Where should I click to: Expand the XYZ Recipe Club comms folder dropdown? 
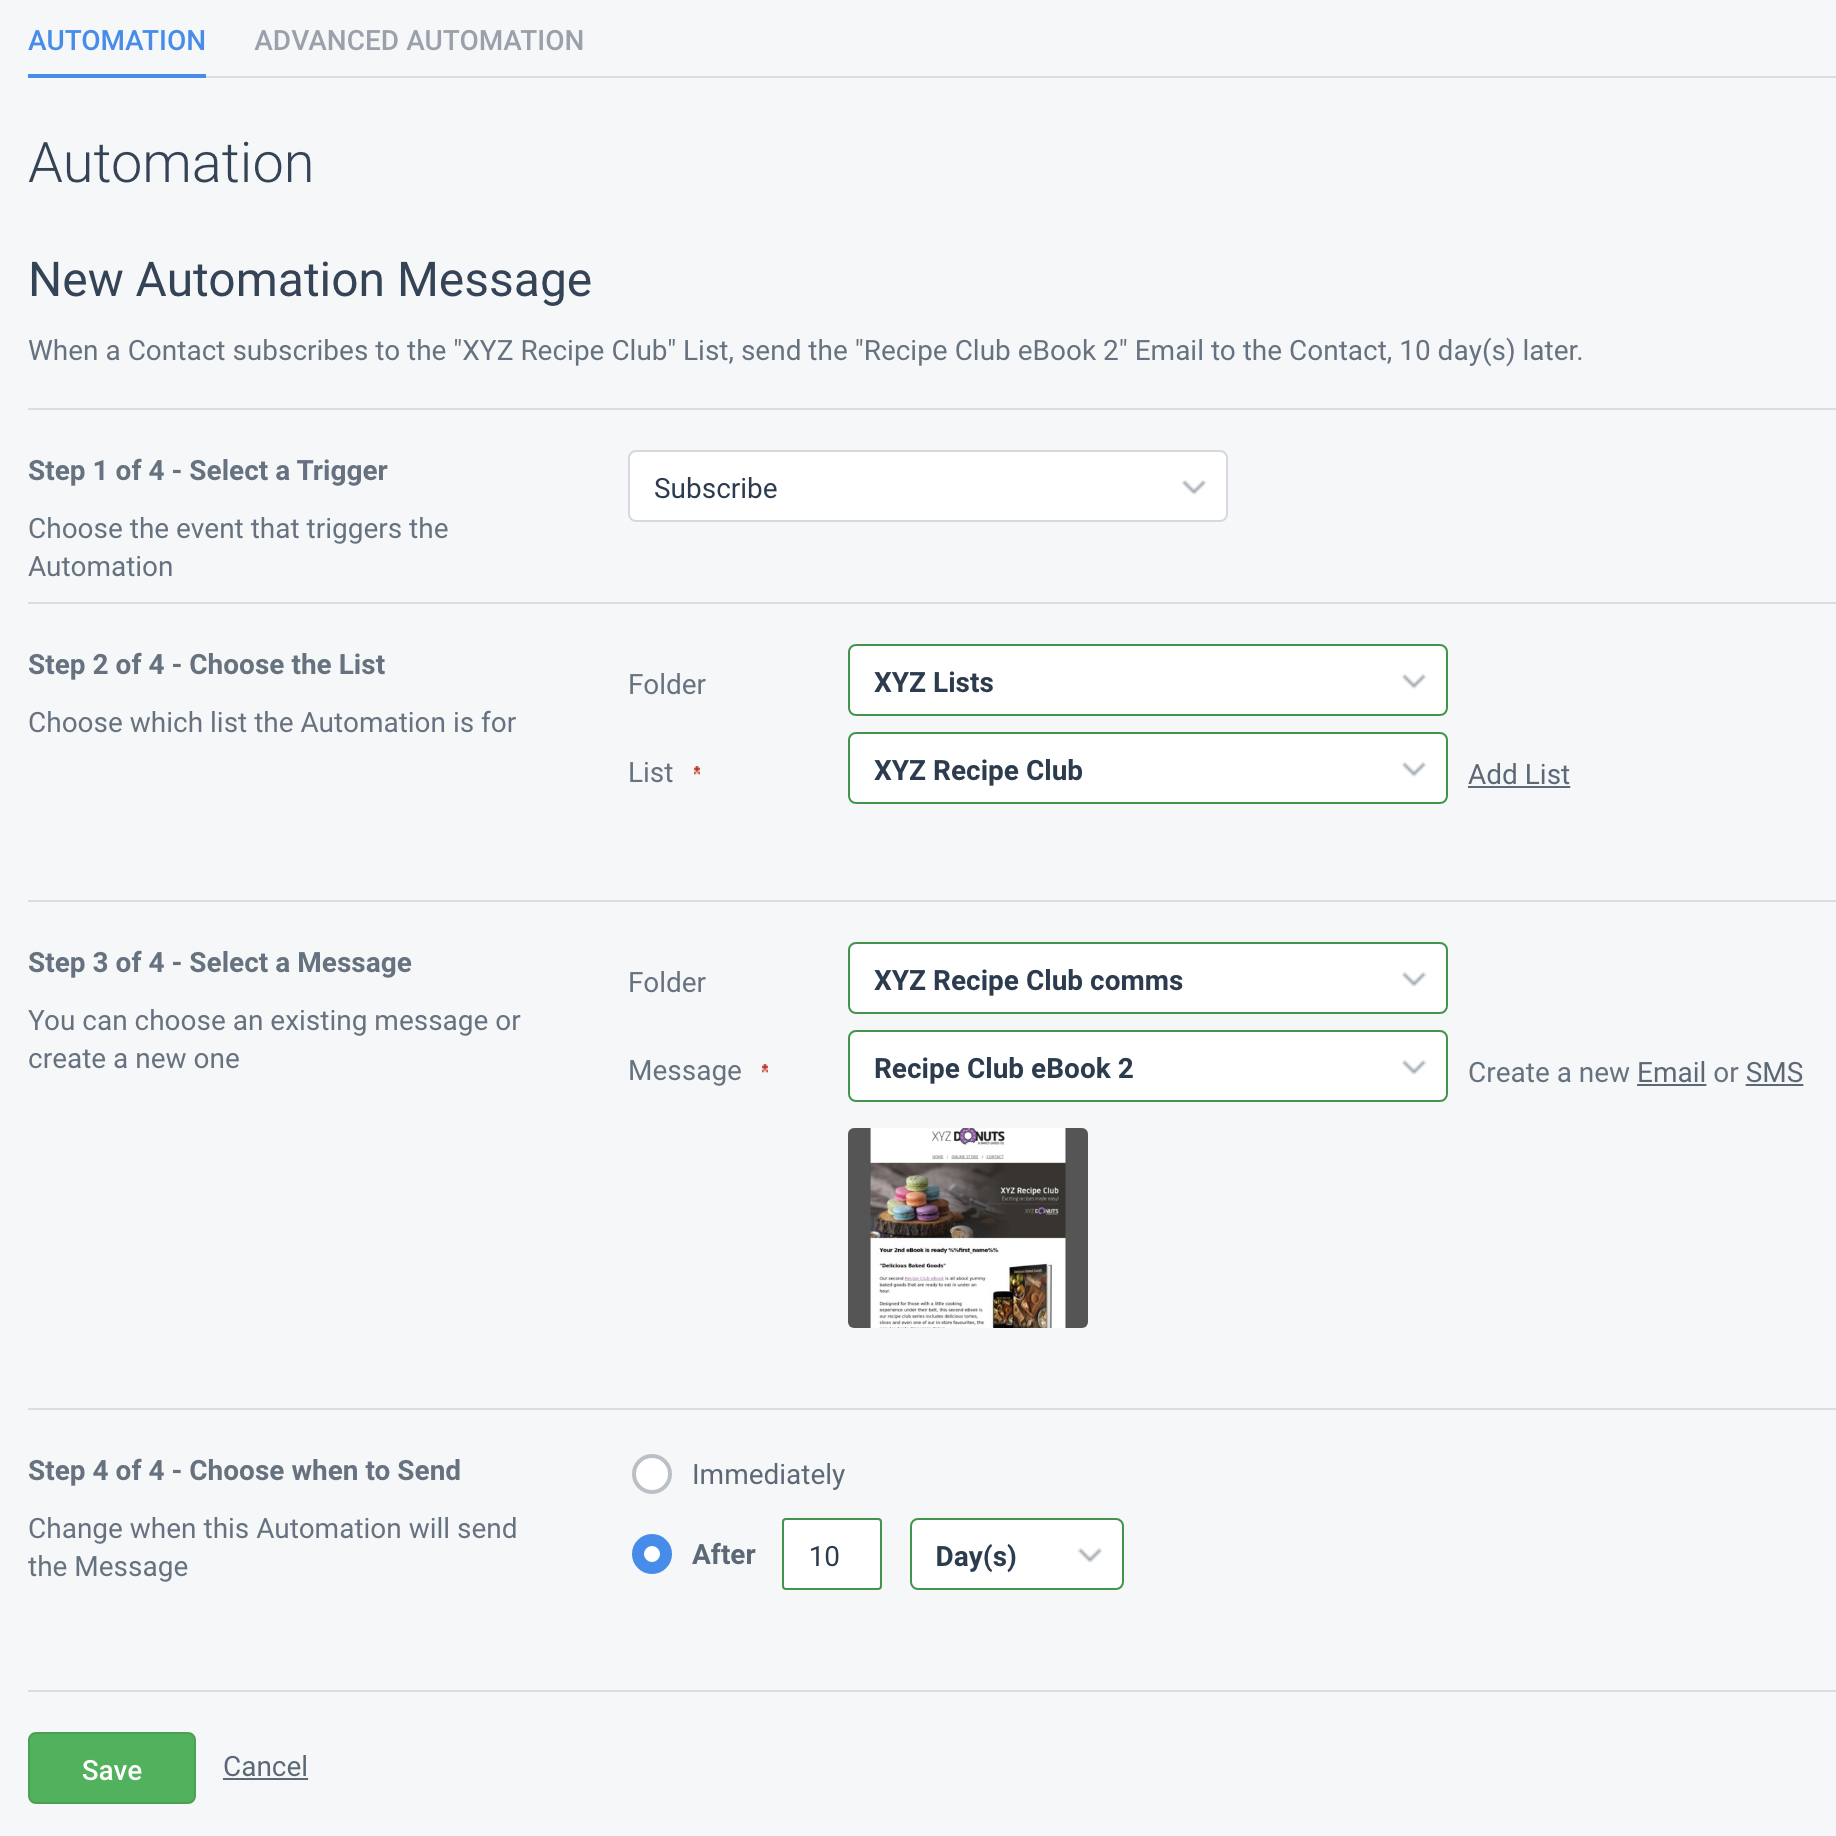coord(1147,979)
